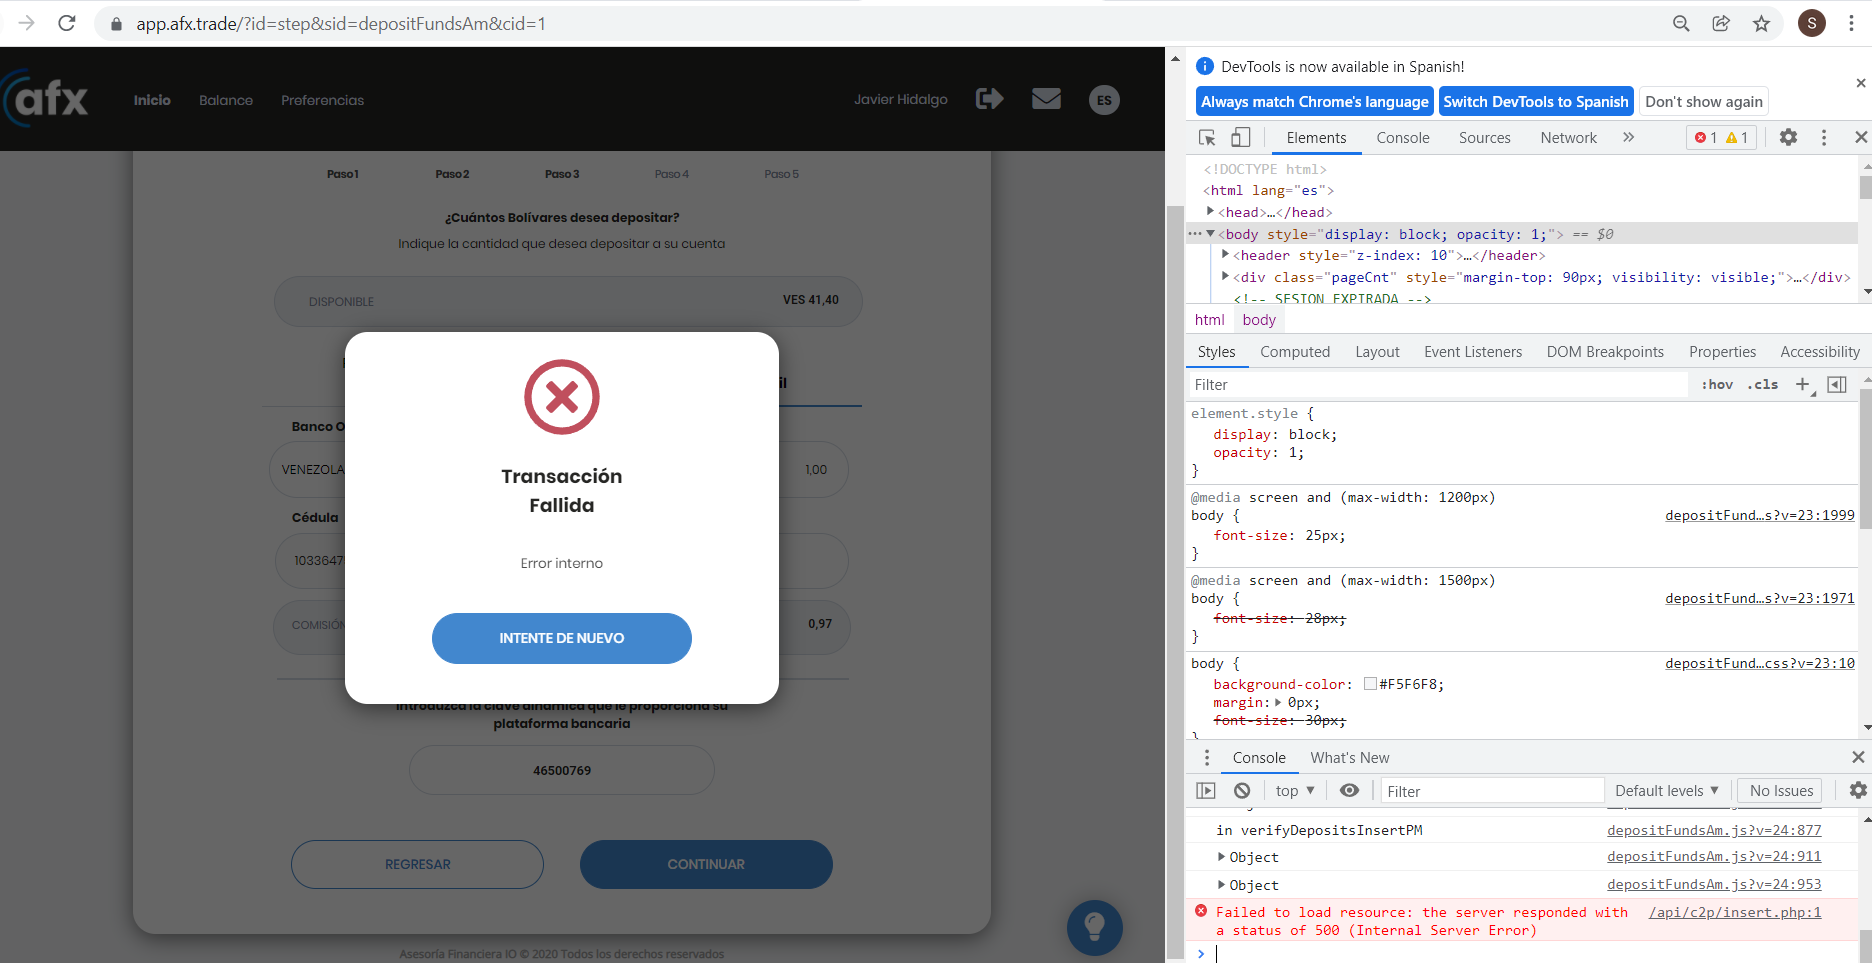
Task: Open console settings gear icon
Action: tap(1857, 791)
